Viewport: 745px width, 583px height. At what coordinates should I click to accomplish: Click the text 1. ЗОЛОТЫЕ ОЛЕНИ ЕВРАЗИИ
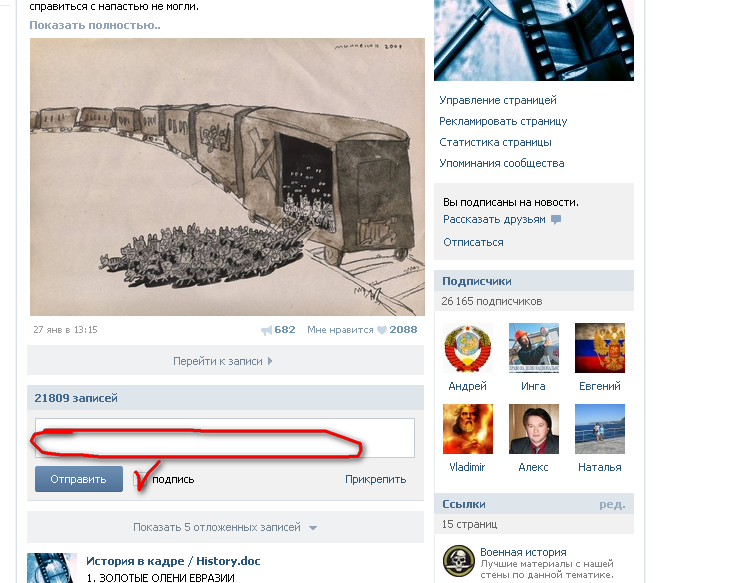click(x=161, y=578)
